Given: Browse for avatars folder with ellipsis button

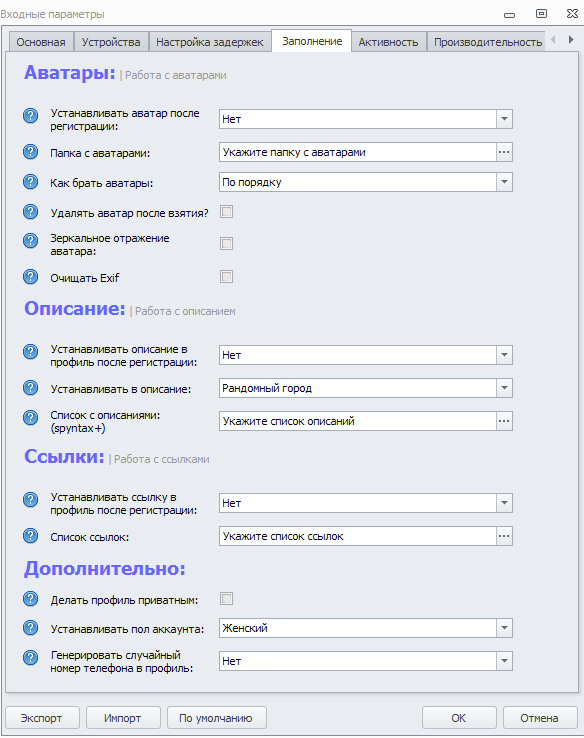Looking at the screenshot, I should (504, 152).
